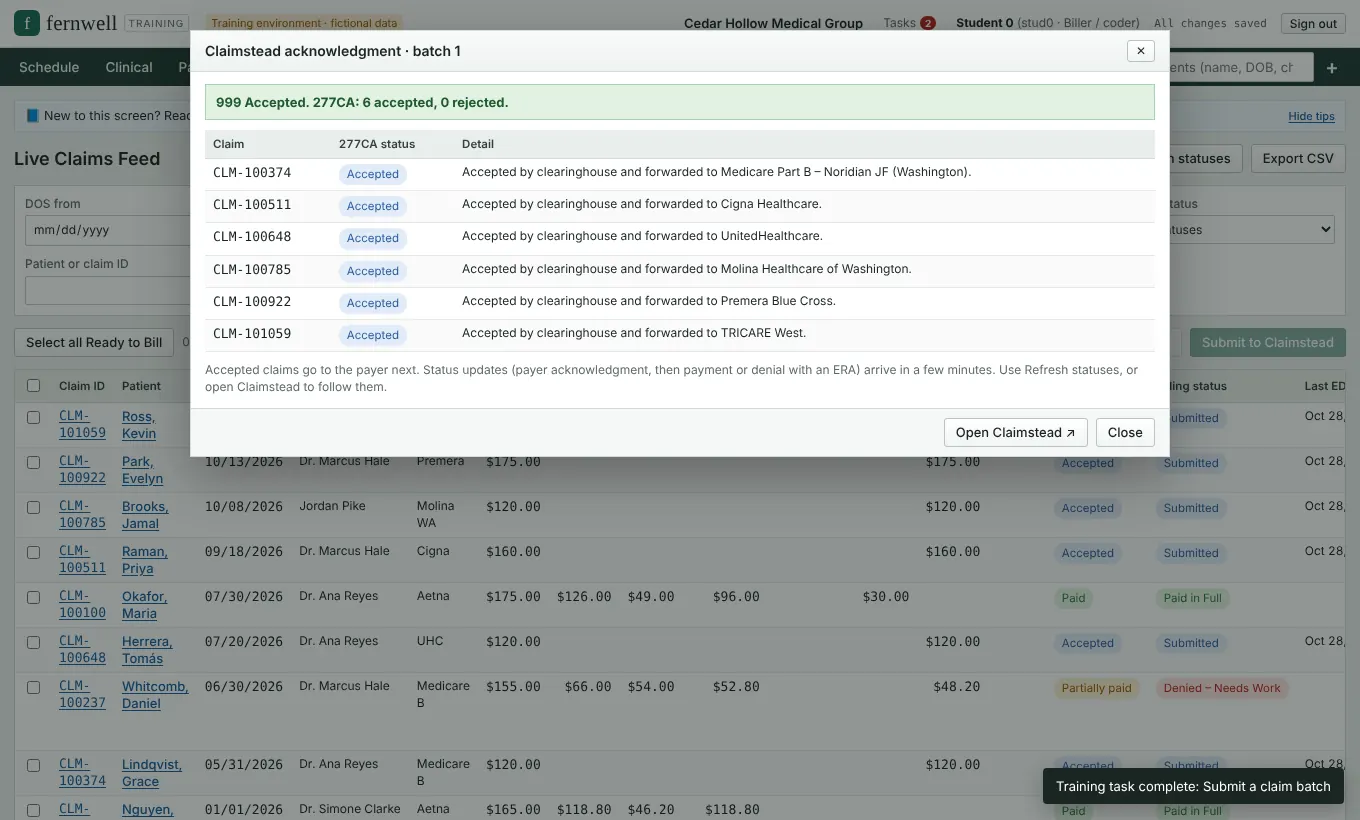Image resolution: width=1360 pixels, height=820 pixels.
Task: Enable the checkbox for Raman, Priya's claim
Action: click(x=34, y=552)
